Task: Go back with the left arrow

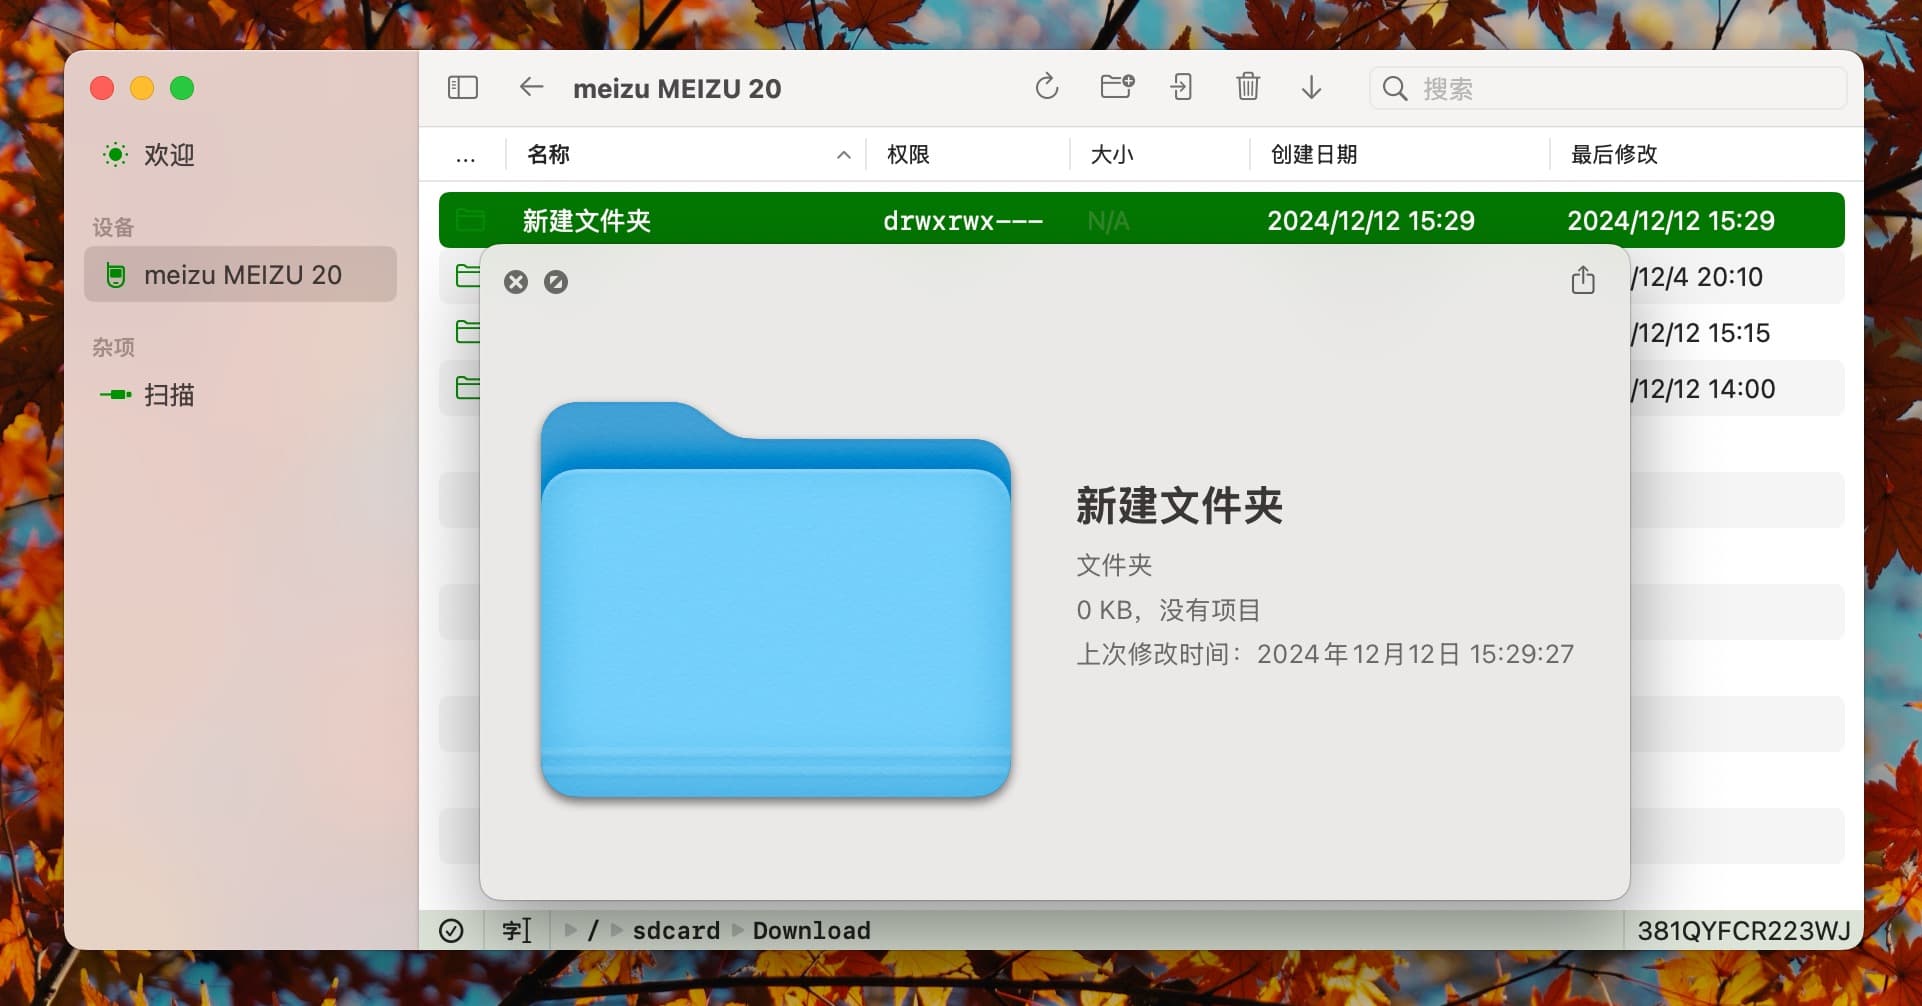Action: pos(531,88)
